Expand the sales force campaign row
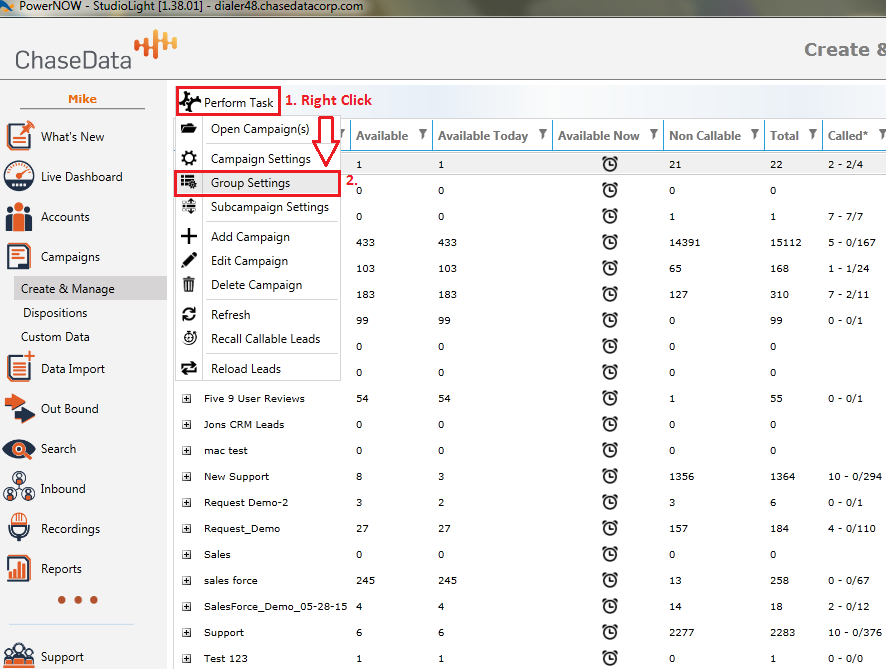The image size is (886, 669). click(x=186, y=581)
